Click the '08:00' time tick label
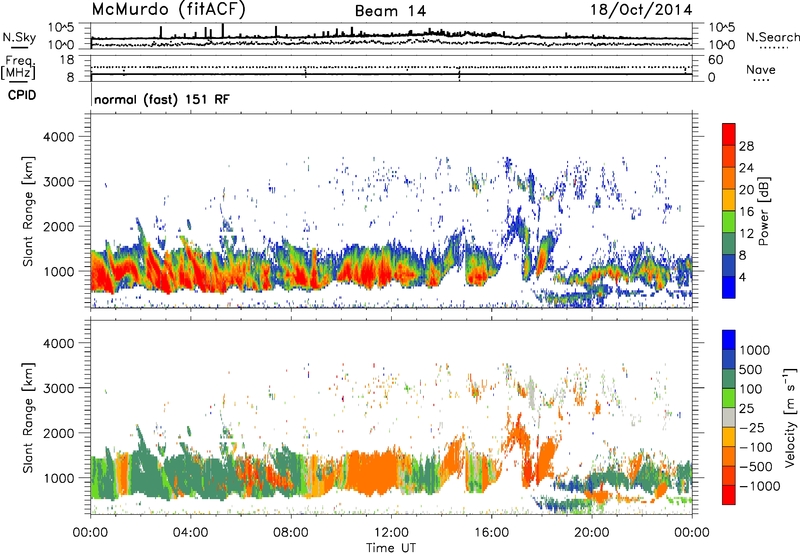 tap(291, 533)
